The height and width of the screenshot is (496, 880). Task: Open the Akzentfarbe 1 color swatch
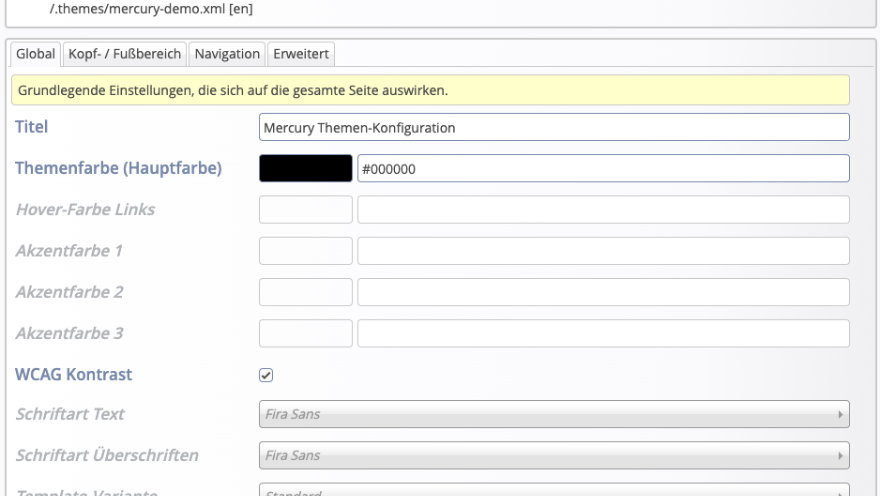(305, 251)
